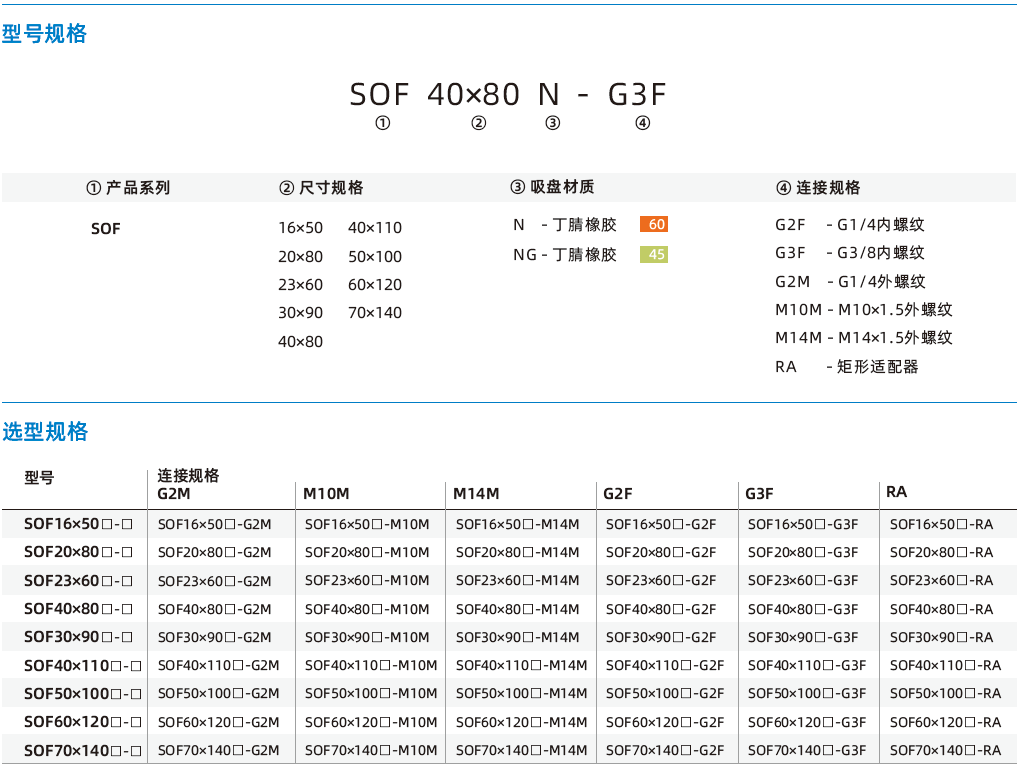This screenshot has width=1019, height=770.
Task: Select size 40×80 in the size list
Action: click(x=300, y=341)
